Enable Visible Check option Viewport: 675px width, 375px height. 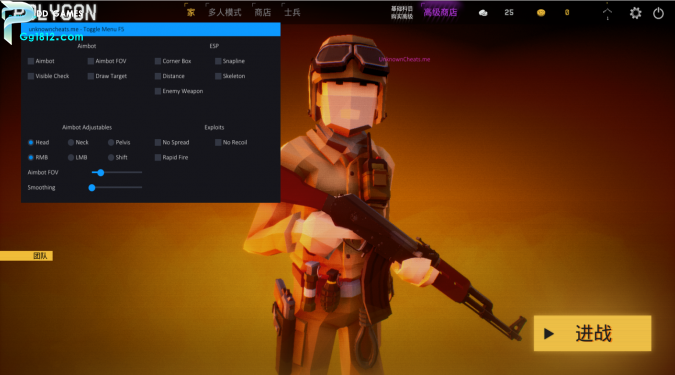[31, 76]
